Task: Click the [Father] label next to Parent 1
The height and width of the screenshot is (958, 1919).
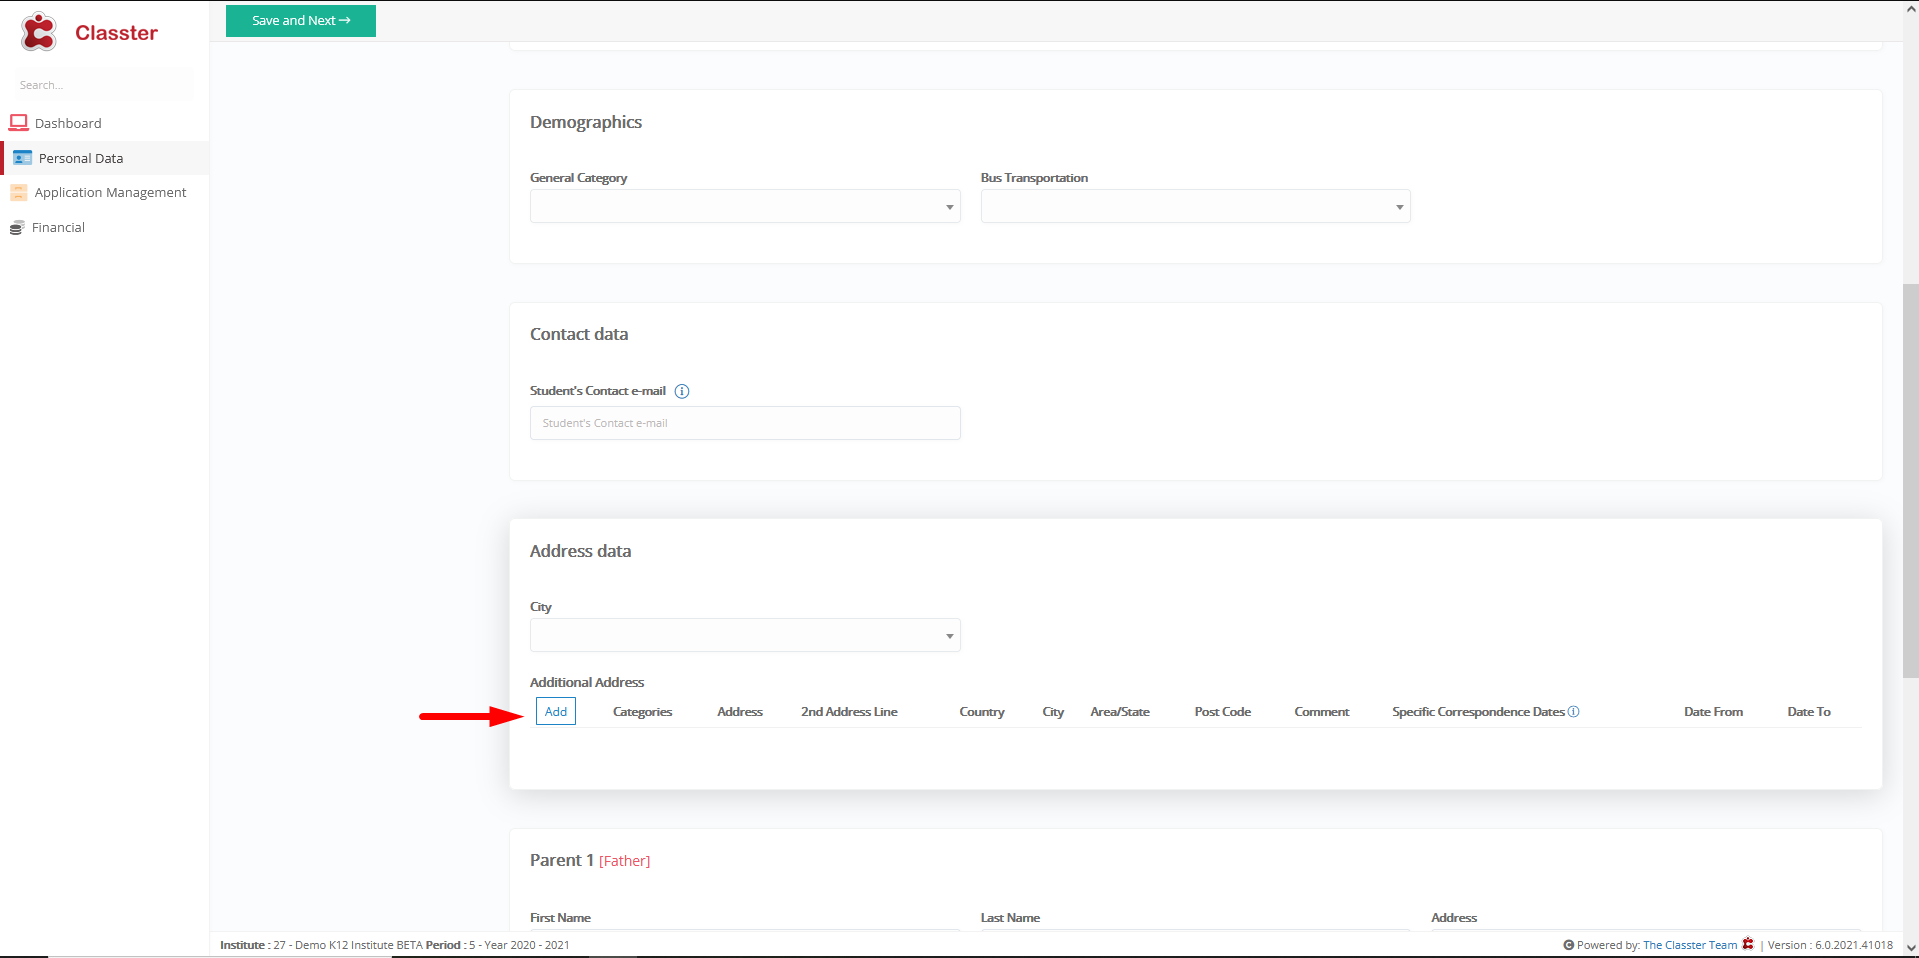Action: click(624, 861)
